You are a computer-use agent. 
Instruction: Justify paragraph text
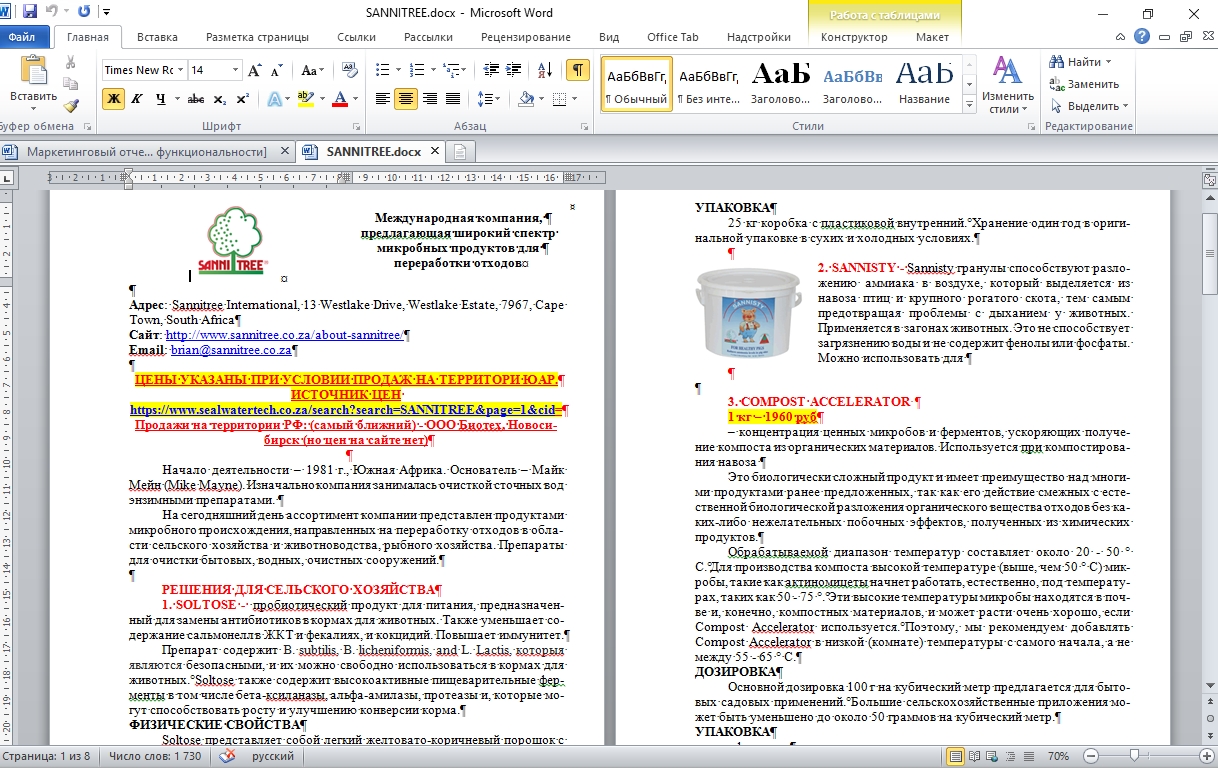click(453, 99)
